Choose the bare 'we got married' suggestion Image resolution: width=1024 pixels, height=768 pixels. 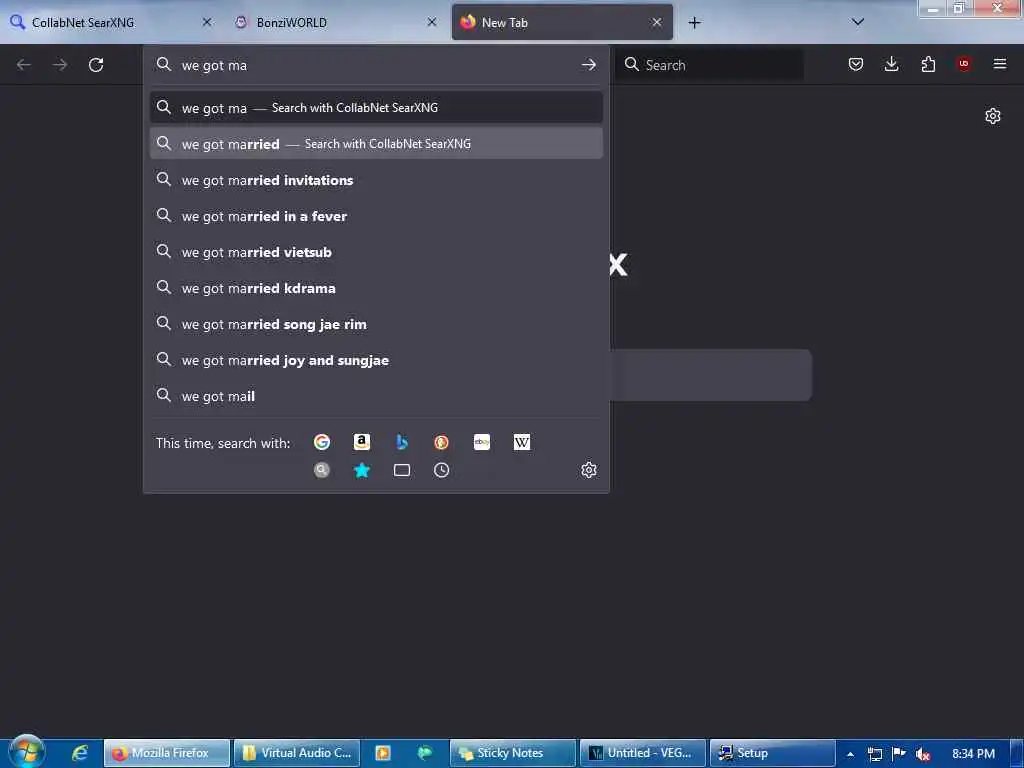376,144
